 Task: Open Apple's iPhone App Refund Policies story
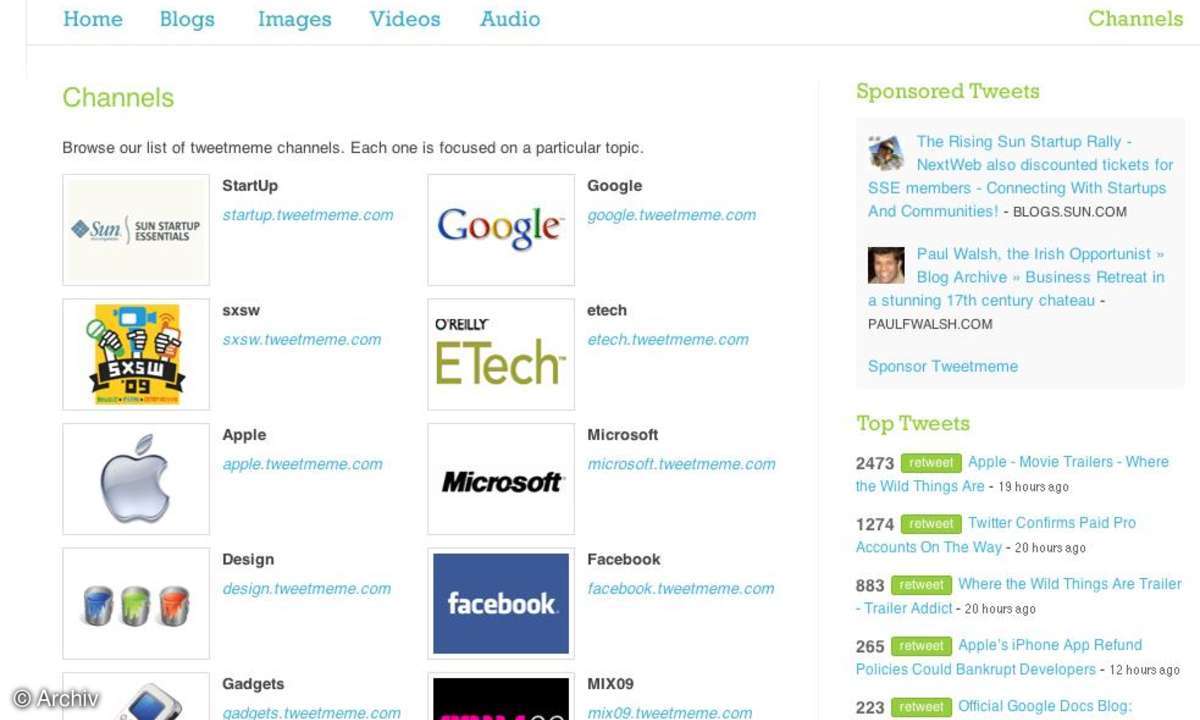click(x=1000, y=657)
